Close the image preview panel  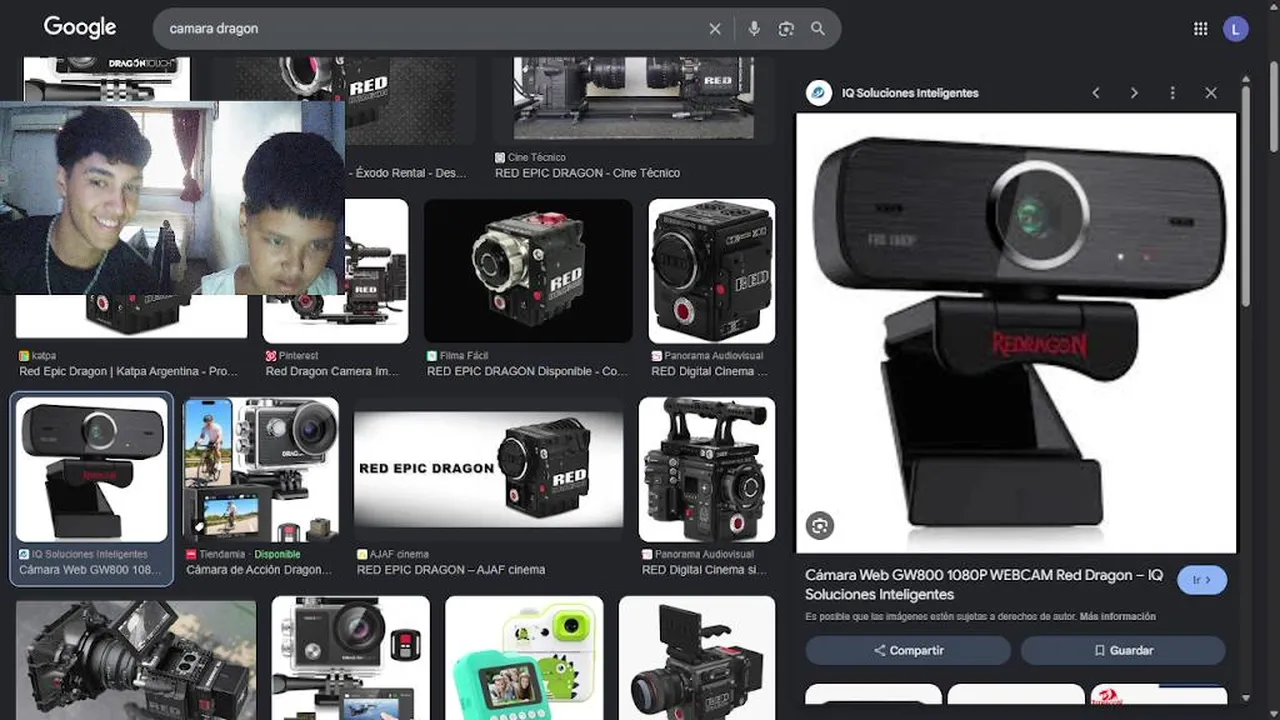click(1211, 93)
